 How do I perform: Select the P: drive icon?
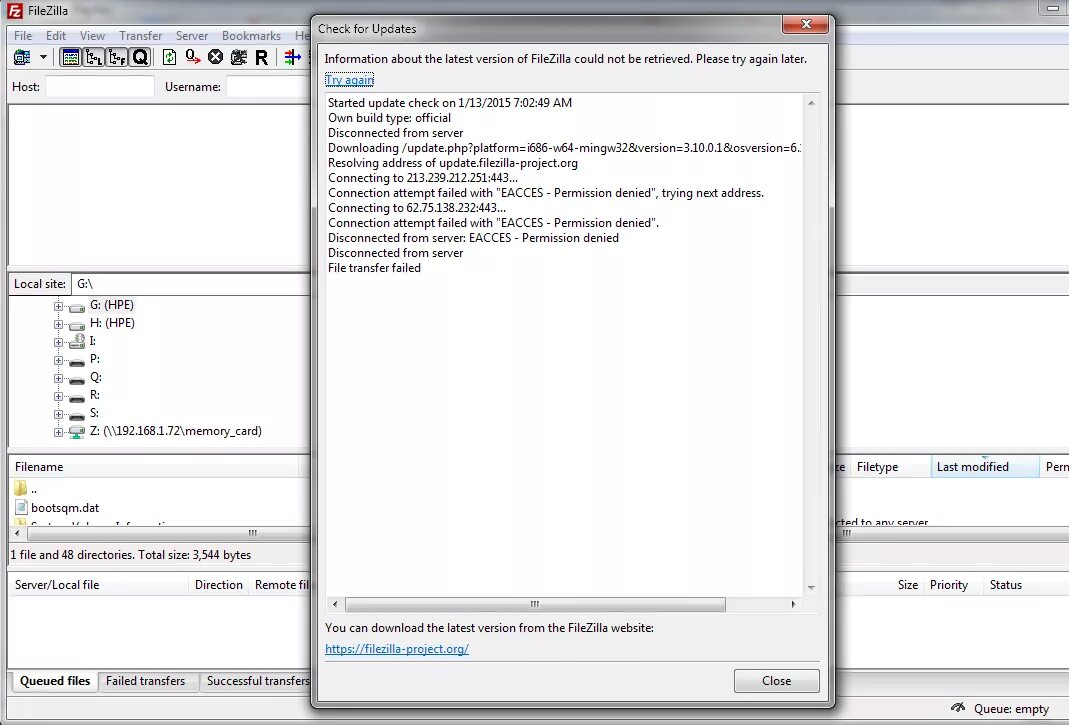(77, 361)
